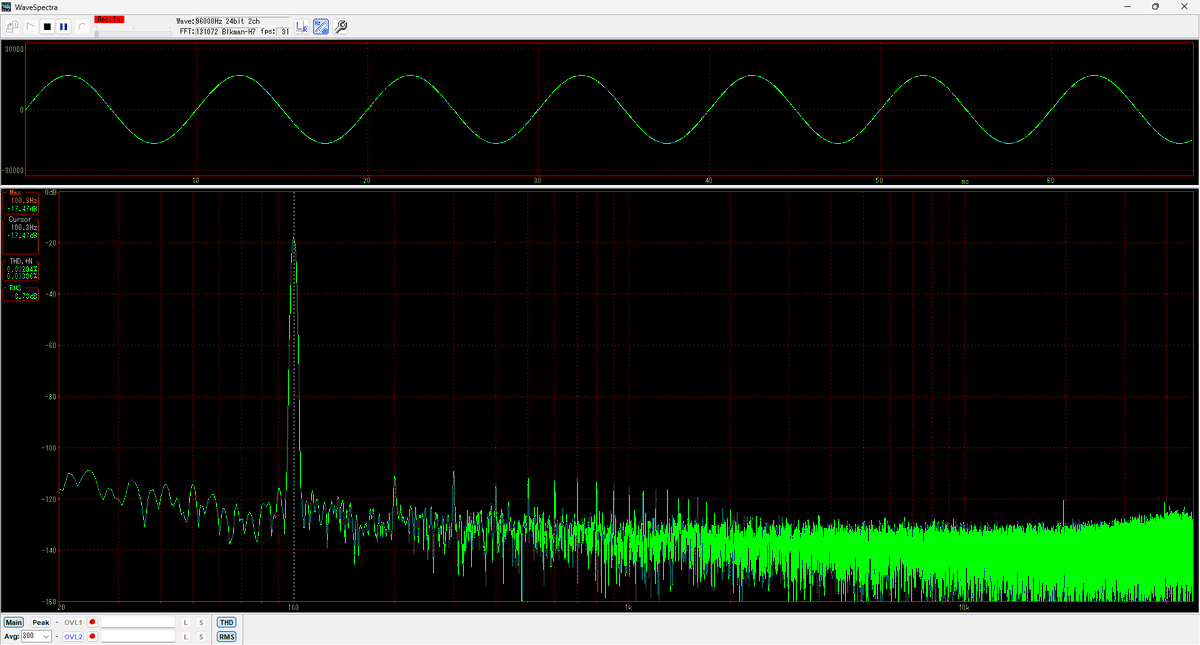Click the red record dot beside OVL2
This screenshot has width=1200, height=645.
point(92,636)
